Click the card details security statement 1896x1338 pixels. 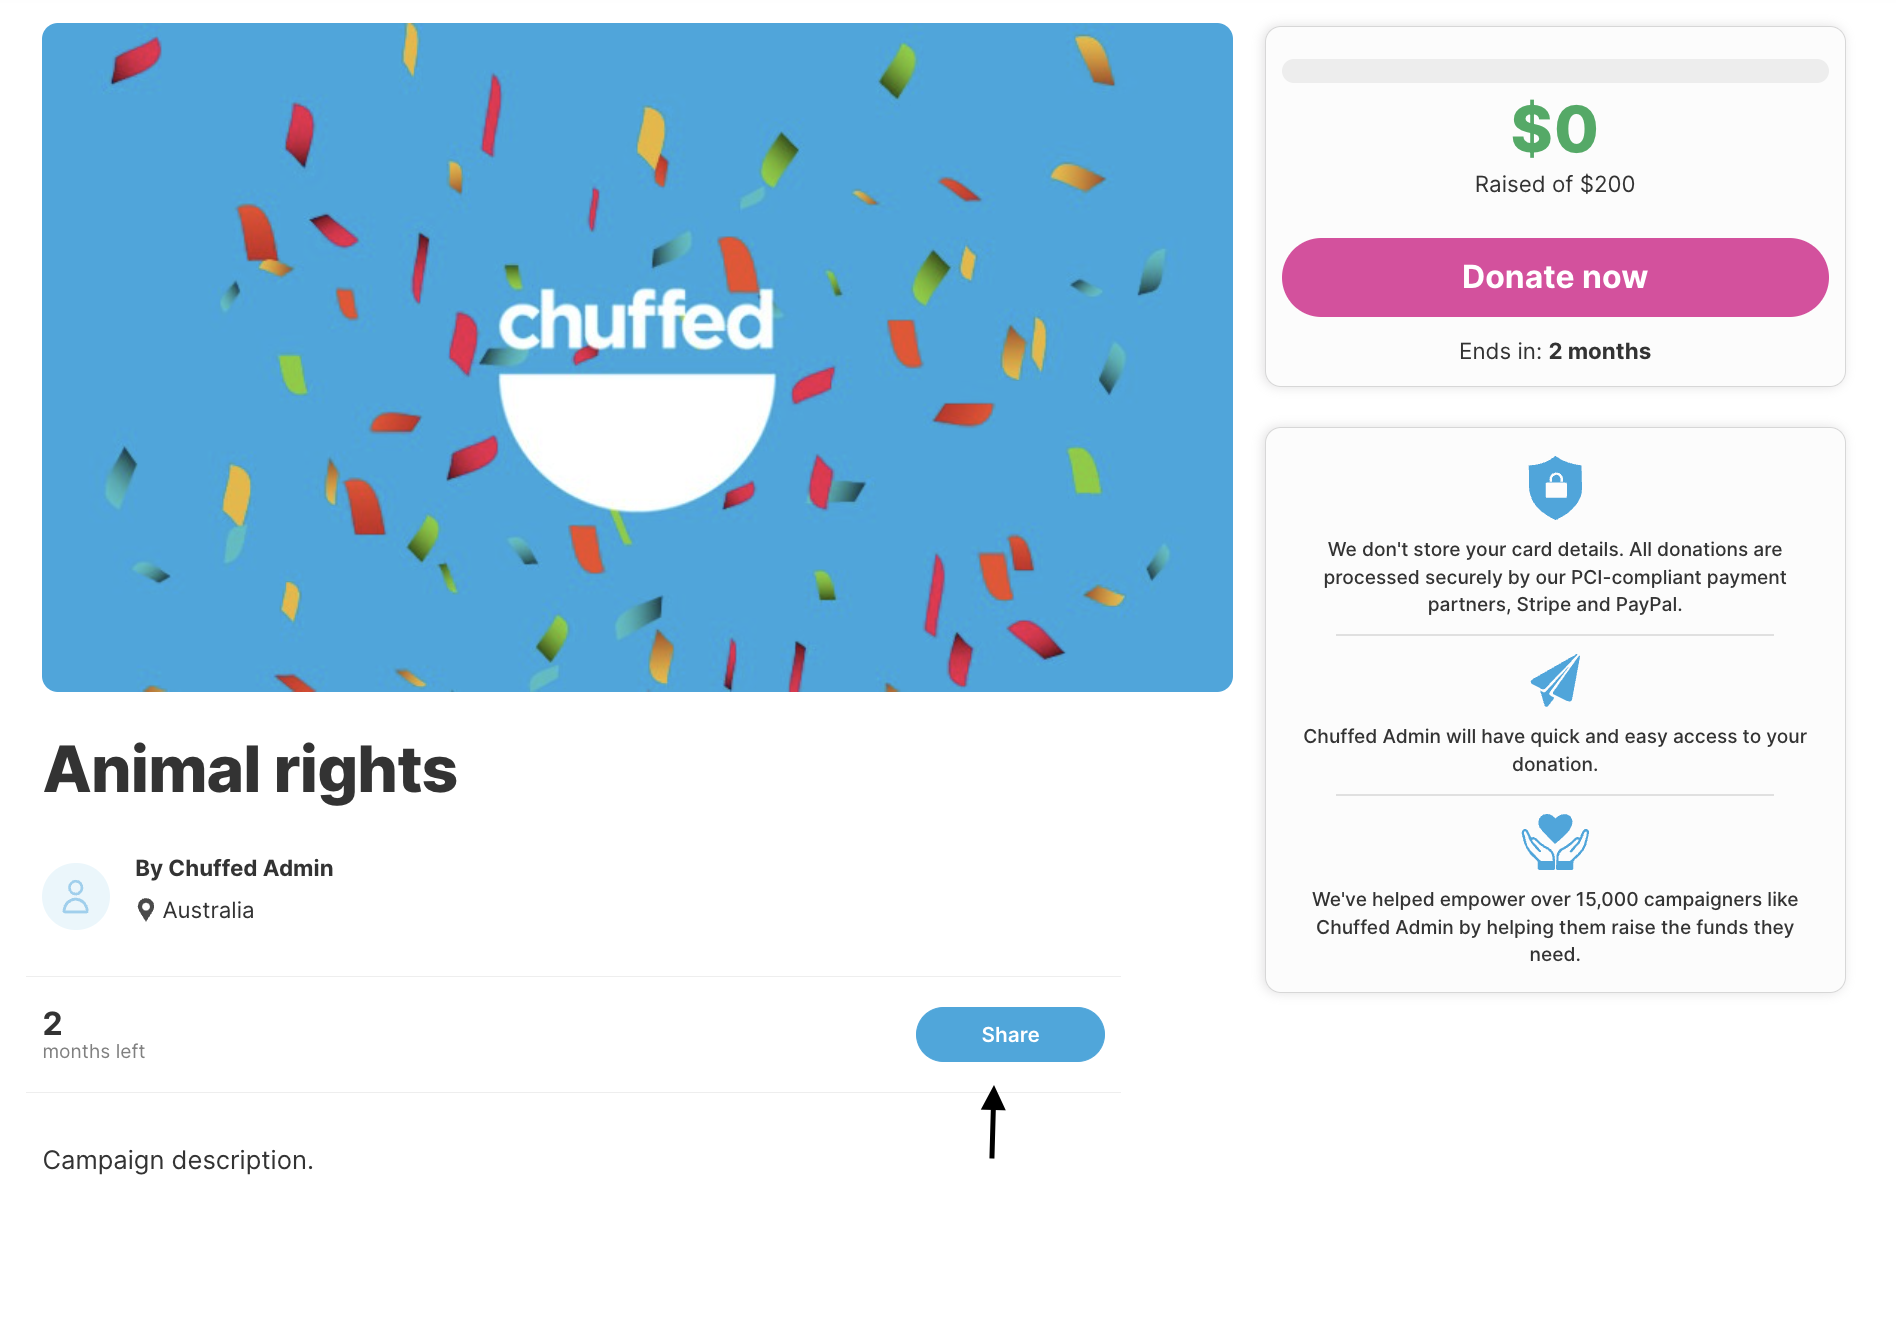(1555, 577)
